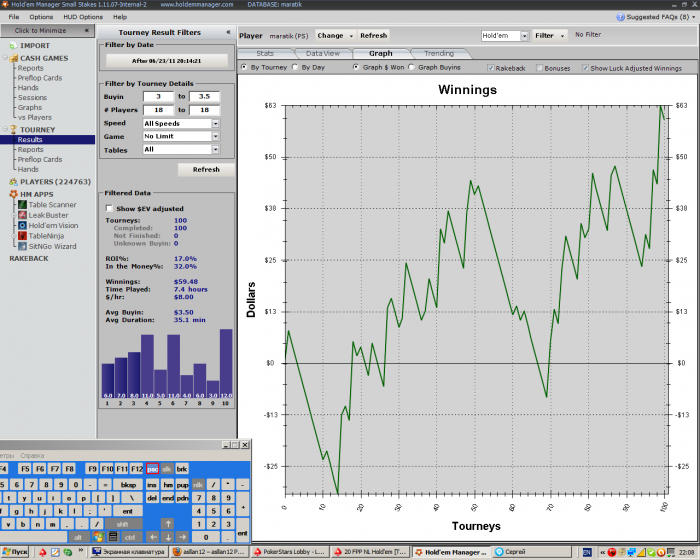Open the SitNGo Wizard app
The height and width of the screenshot is (560, 700).
[52, 245]
